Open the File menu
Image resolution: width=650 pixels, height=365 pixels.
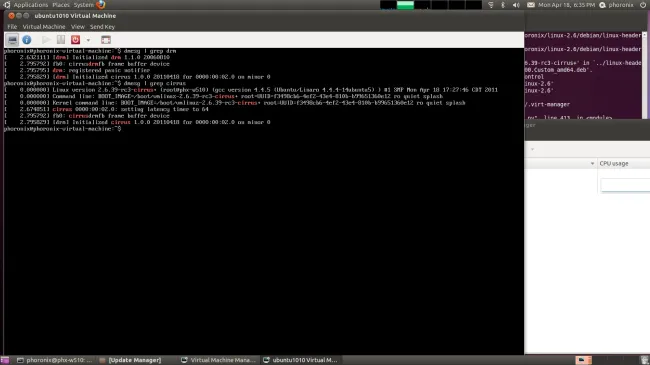coord(12,27)
